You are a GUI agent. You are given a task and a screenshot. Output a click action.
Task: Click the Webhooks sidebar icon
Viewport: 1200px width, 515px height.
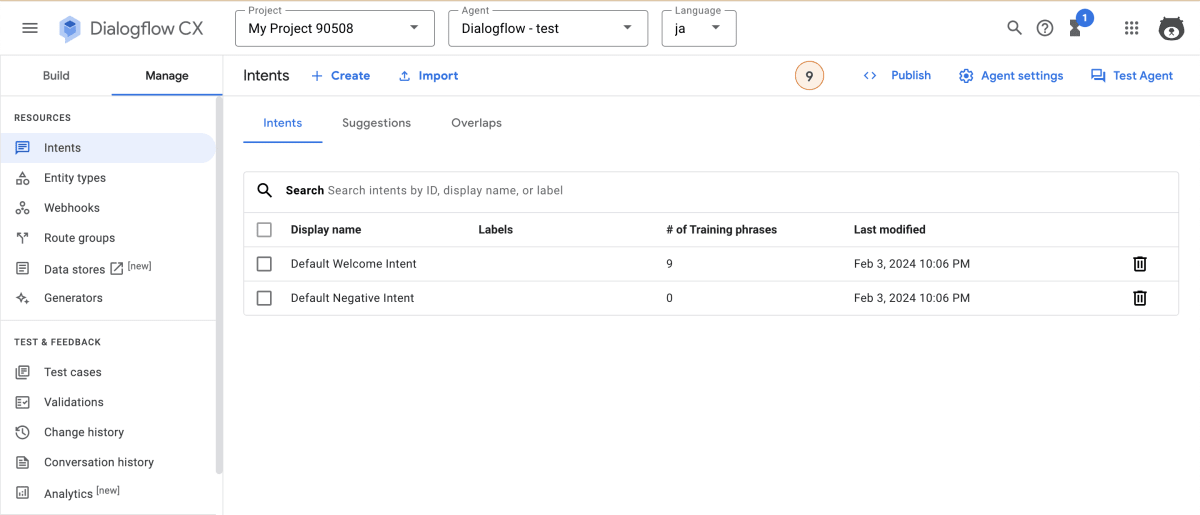[x=23, y=208]
